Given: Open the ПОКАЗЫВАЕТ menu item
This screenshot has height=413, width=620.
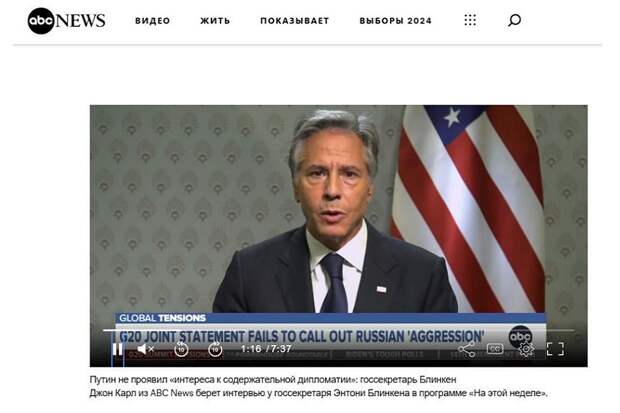Looking at the screenshot, I should coord(295,21).
